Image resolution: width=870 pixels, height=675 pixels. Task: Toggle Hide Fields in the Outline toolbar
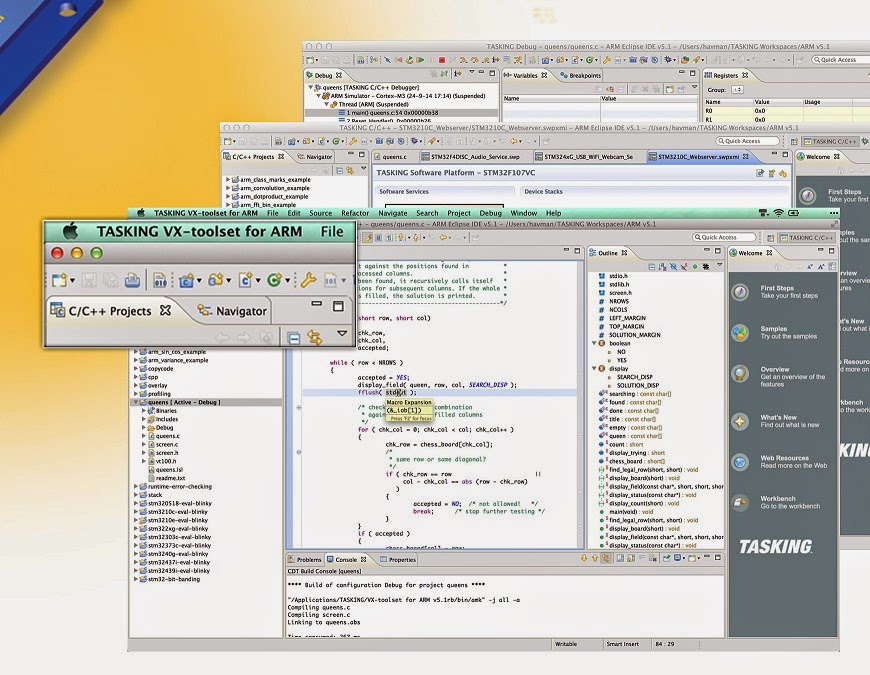tap(673, 266)
